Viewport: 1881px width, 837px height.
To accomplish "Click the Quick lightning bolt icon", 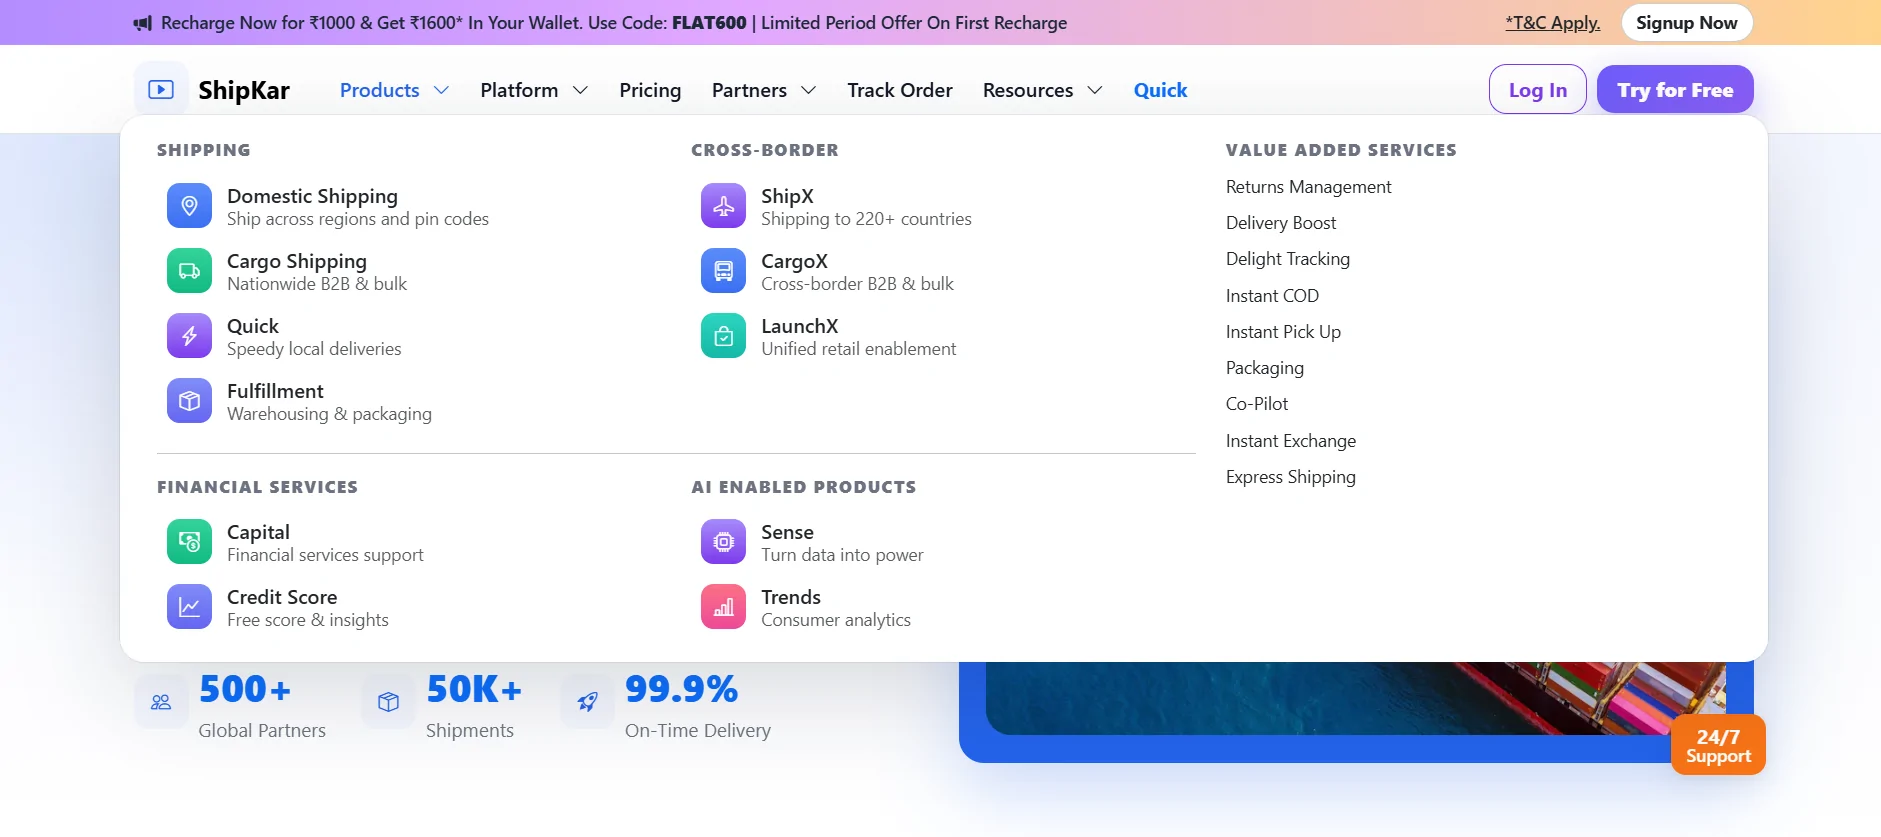I will [189, 336].
